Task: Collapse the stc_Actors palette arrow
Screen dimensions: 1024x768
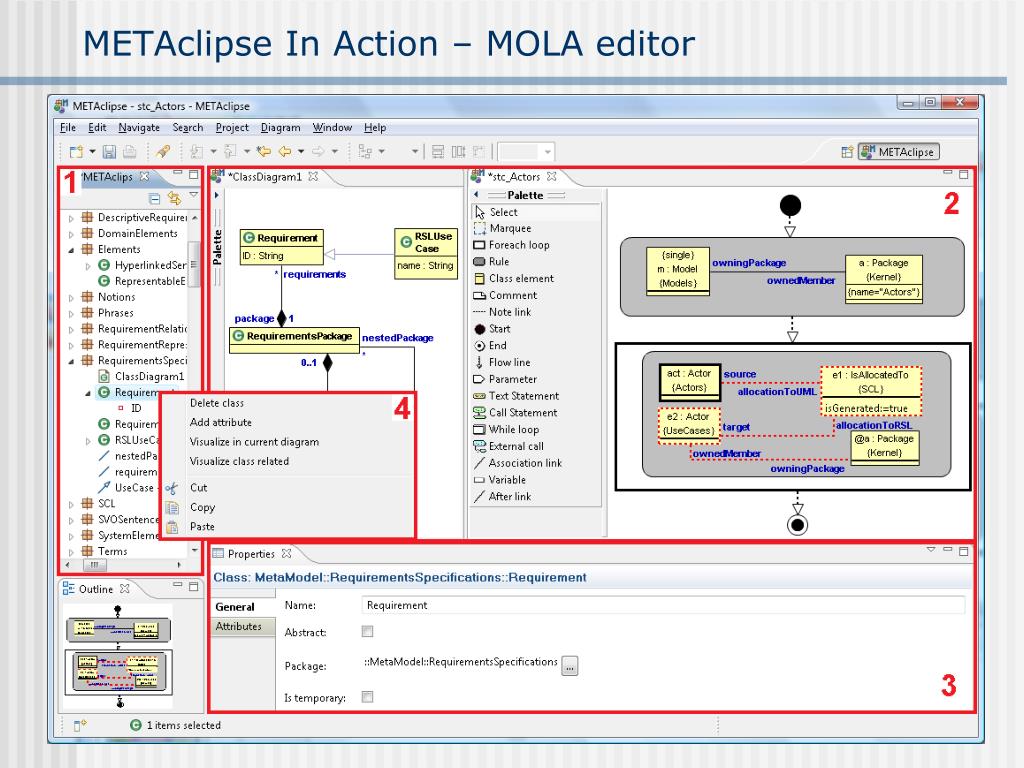Action: point(476,195)
